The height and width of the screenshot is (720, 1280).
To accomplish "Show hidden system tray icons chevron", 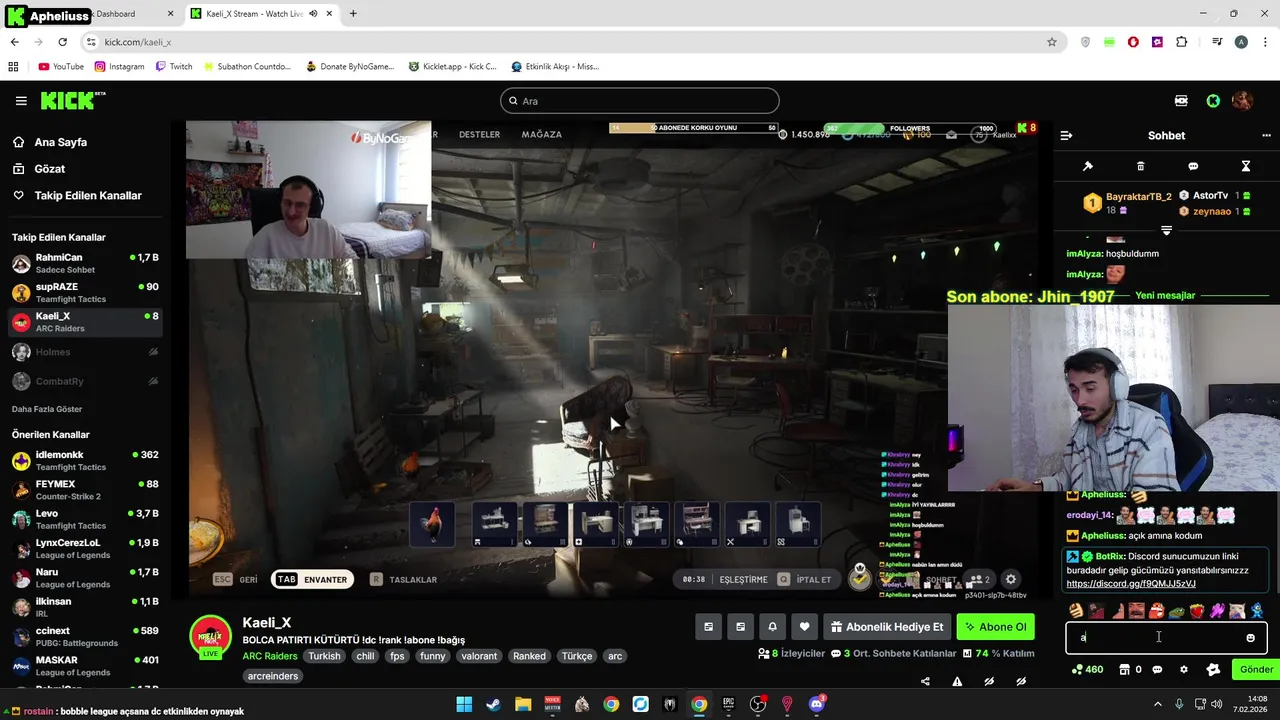I will click(1158, 704).
